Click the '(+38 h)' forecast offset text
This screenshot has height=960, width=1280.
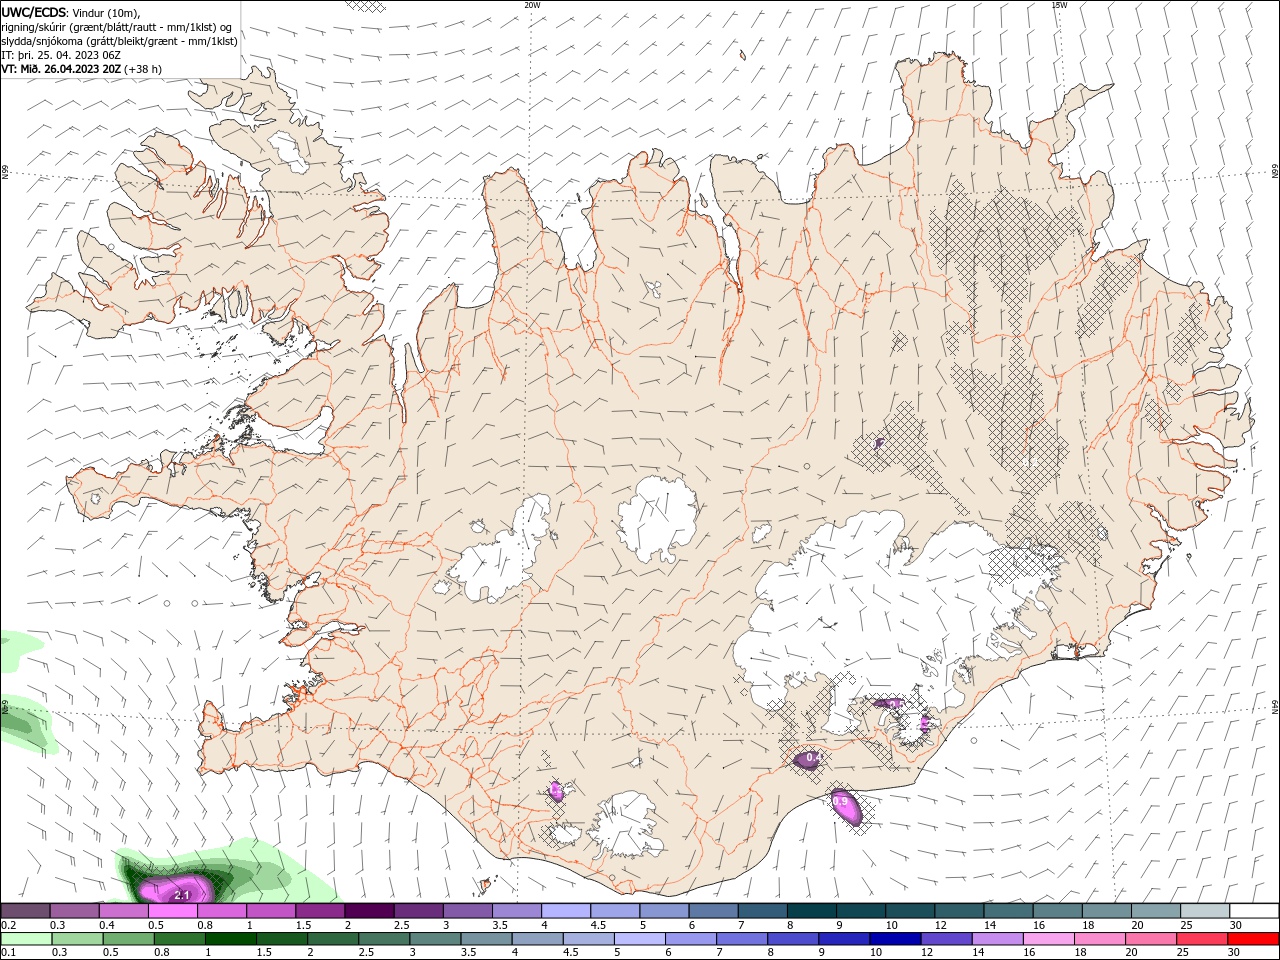point(143,69)
